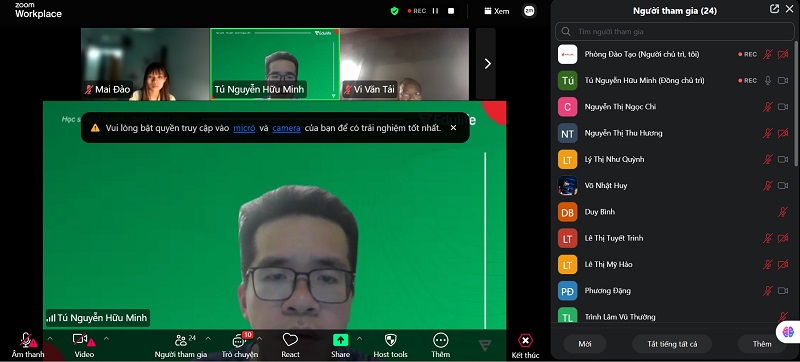Unmute Nguyễn Thị Ngọc Chi's microphone
The height and width of the screenshot is (362, 800).
tap(767, 107)
